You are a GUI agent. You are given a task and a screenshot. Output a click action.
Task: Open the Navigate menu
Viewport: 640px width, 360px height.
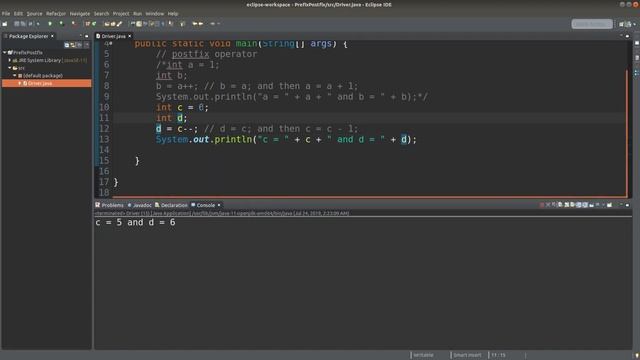coord(80,13)
